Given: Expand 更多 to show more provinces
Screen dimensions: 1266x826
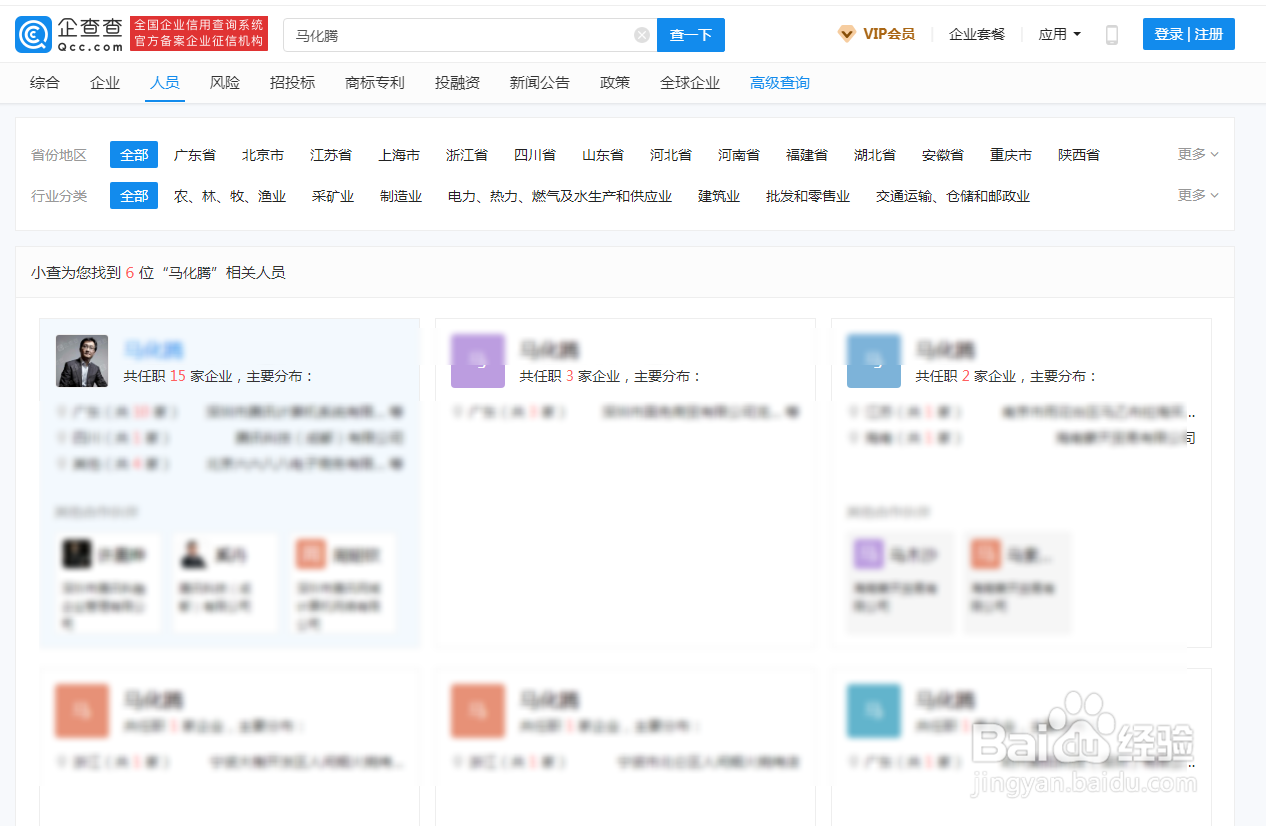Looking at the screenshot, I should [1197, 154].
